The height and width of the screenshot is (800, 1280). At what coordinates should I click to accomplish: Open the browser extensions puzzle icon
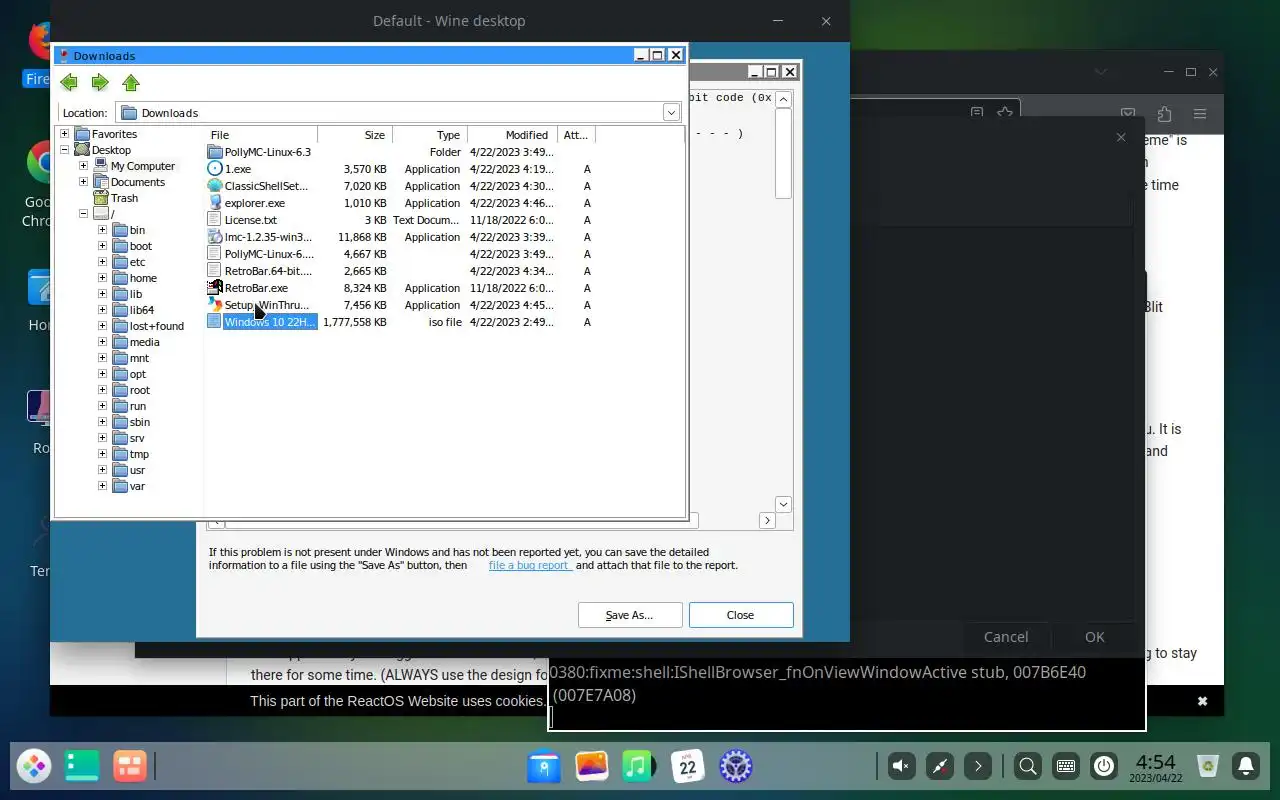pos(1164,114)
